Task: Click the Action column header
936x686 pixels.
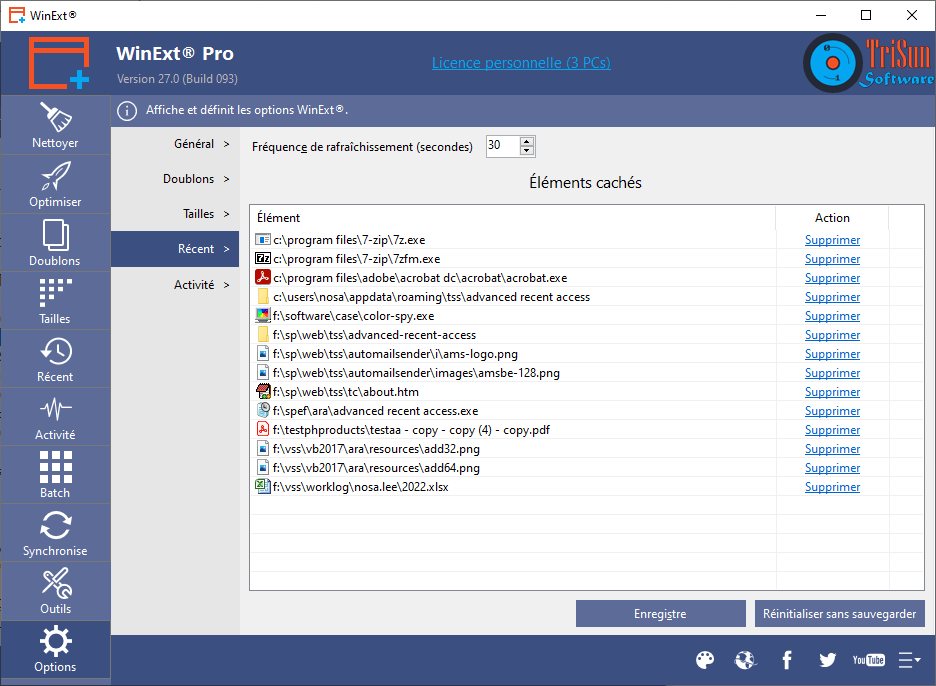Action: tap(832, 218)
